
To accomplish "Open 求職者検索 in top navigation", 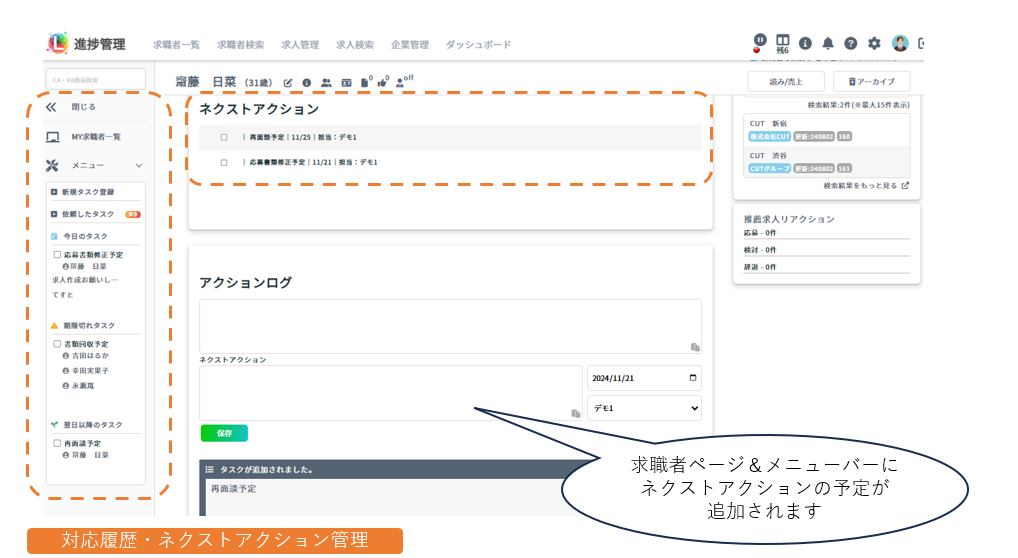I will pyautogui.click(x=241, y=45).
